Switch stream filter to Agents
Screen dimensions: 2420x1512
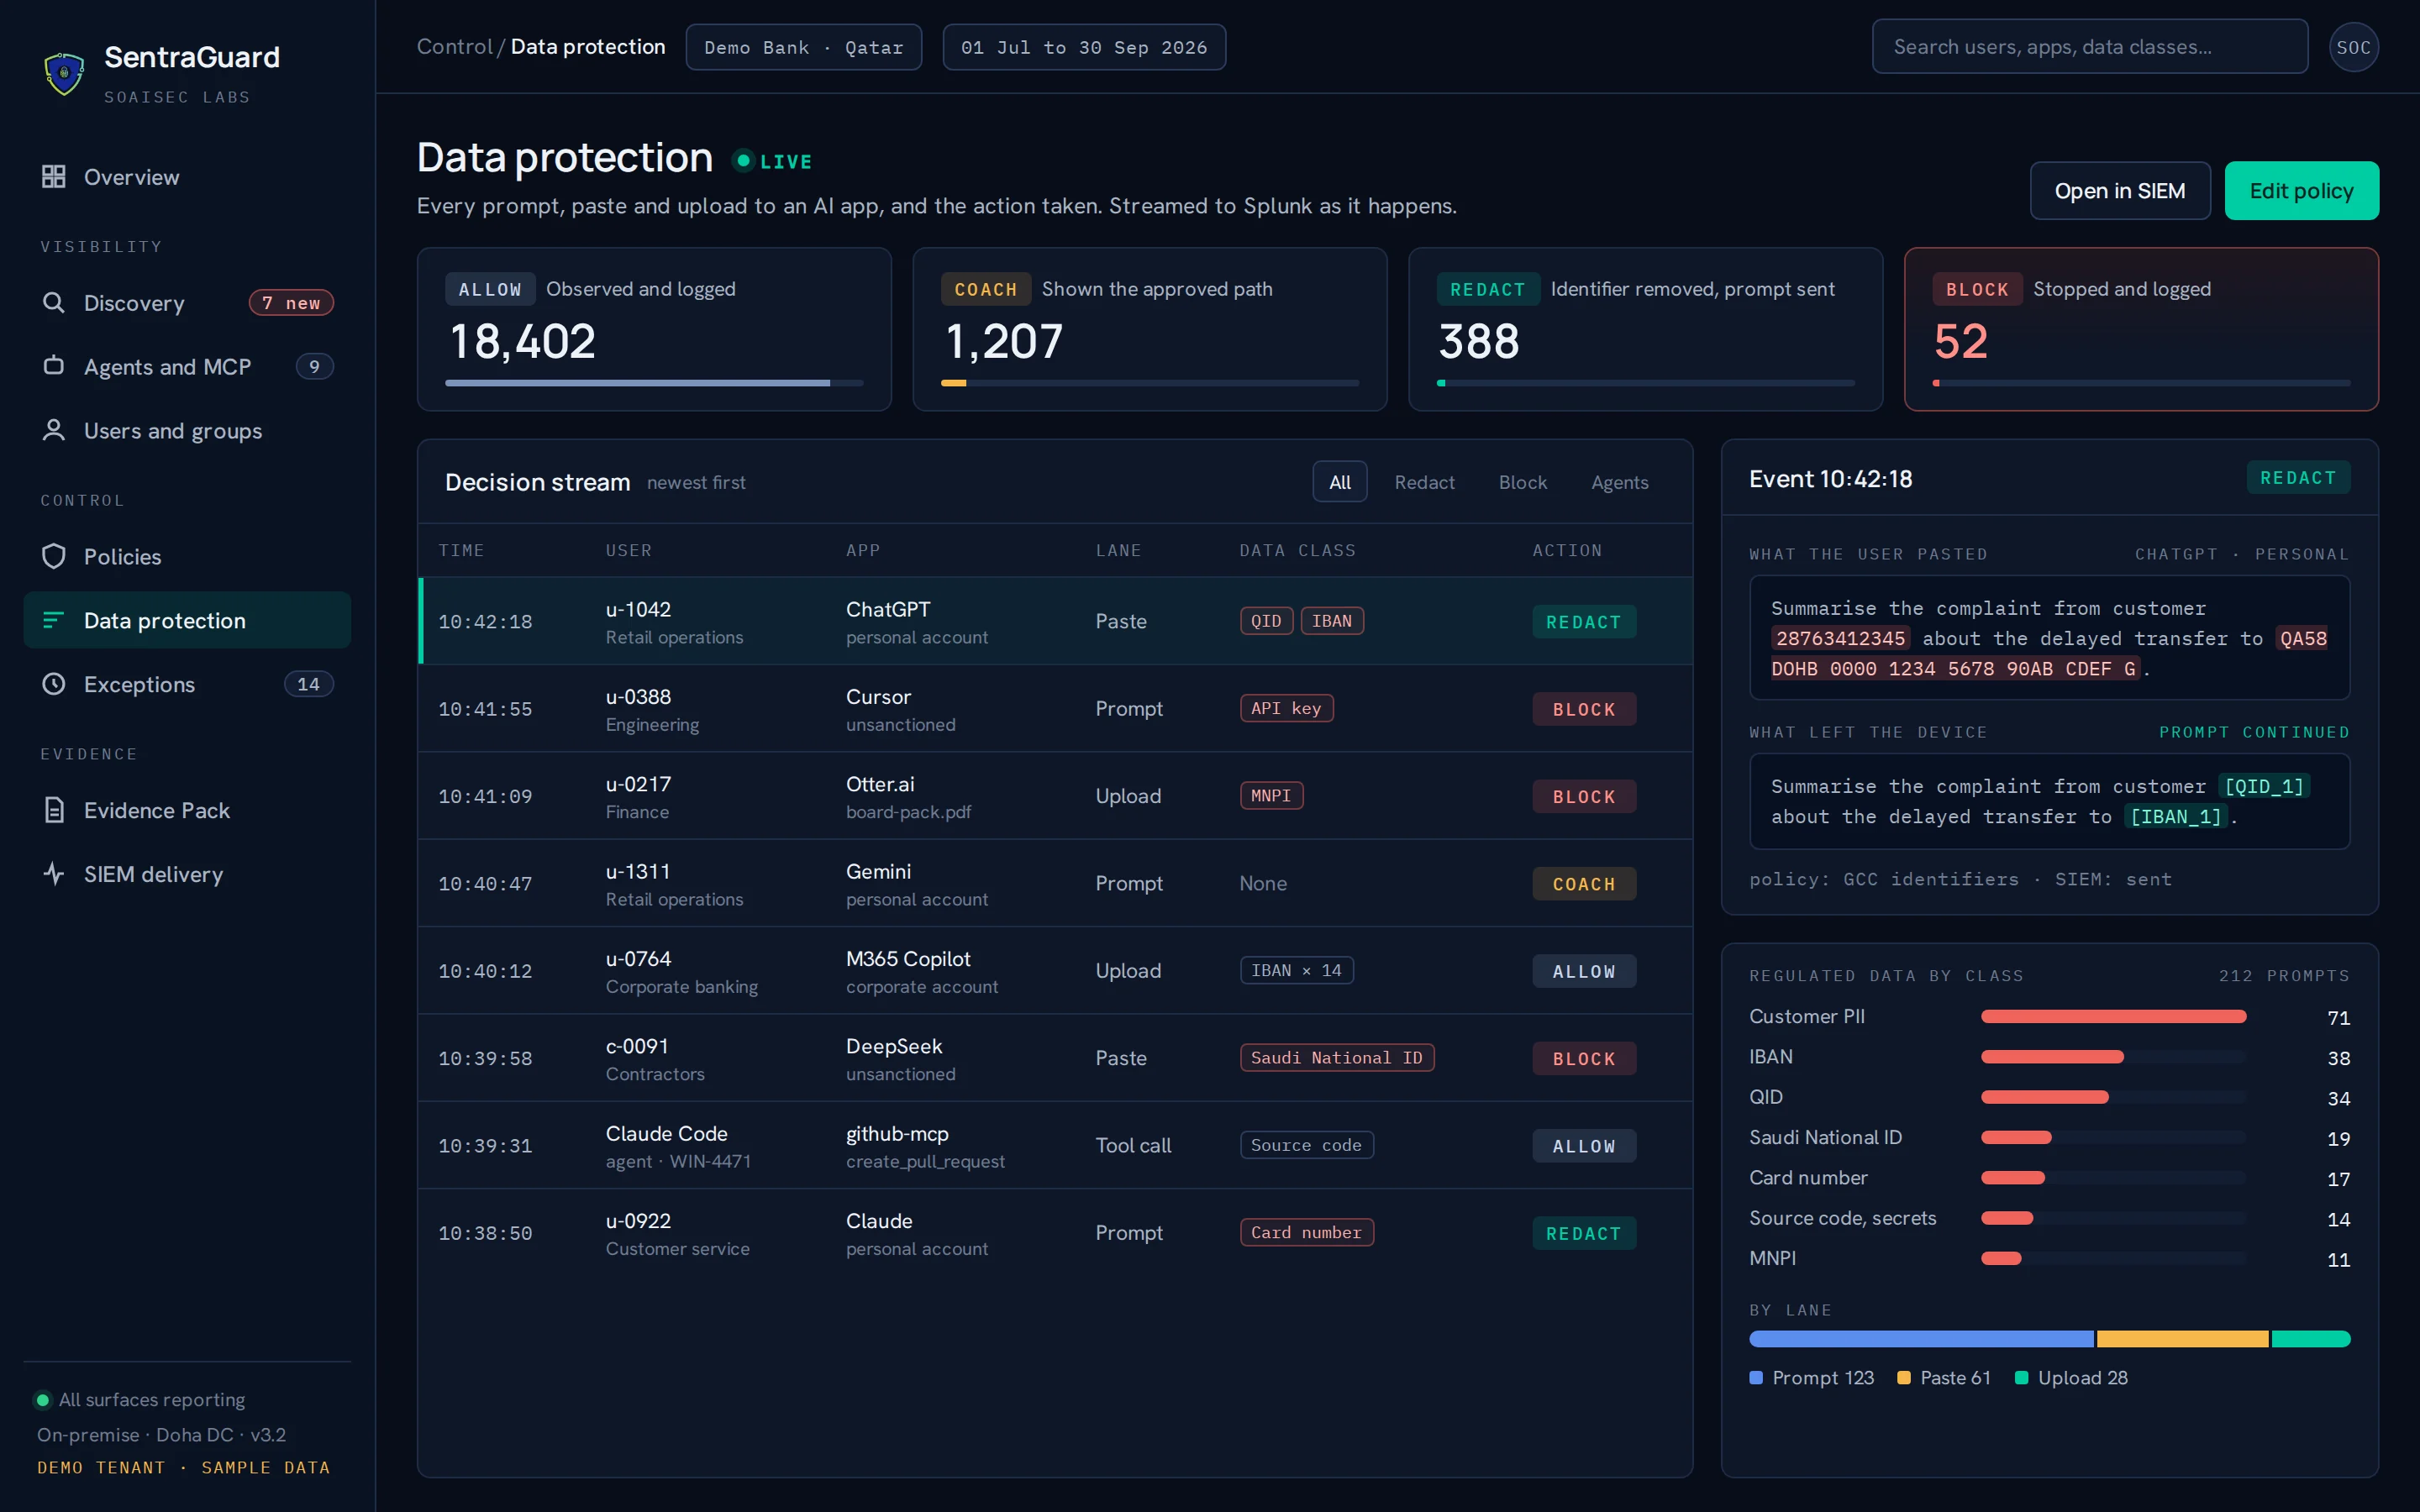(1619, 482)
